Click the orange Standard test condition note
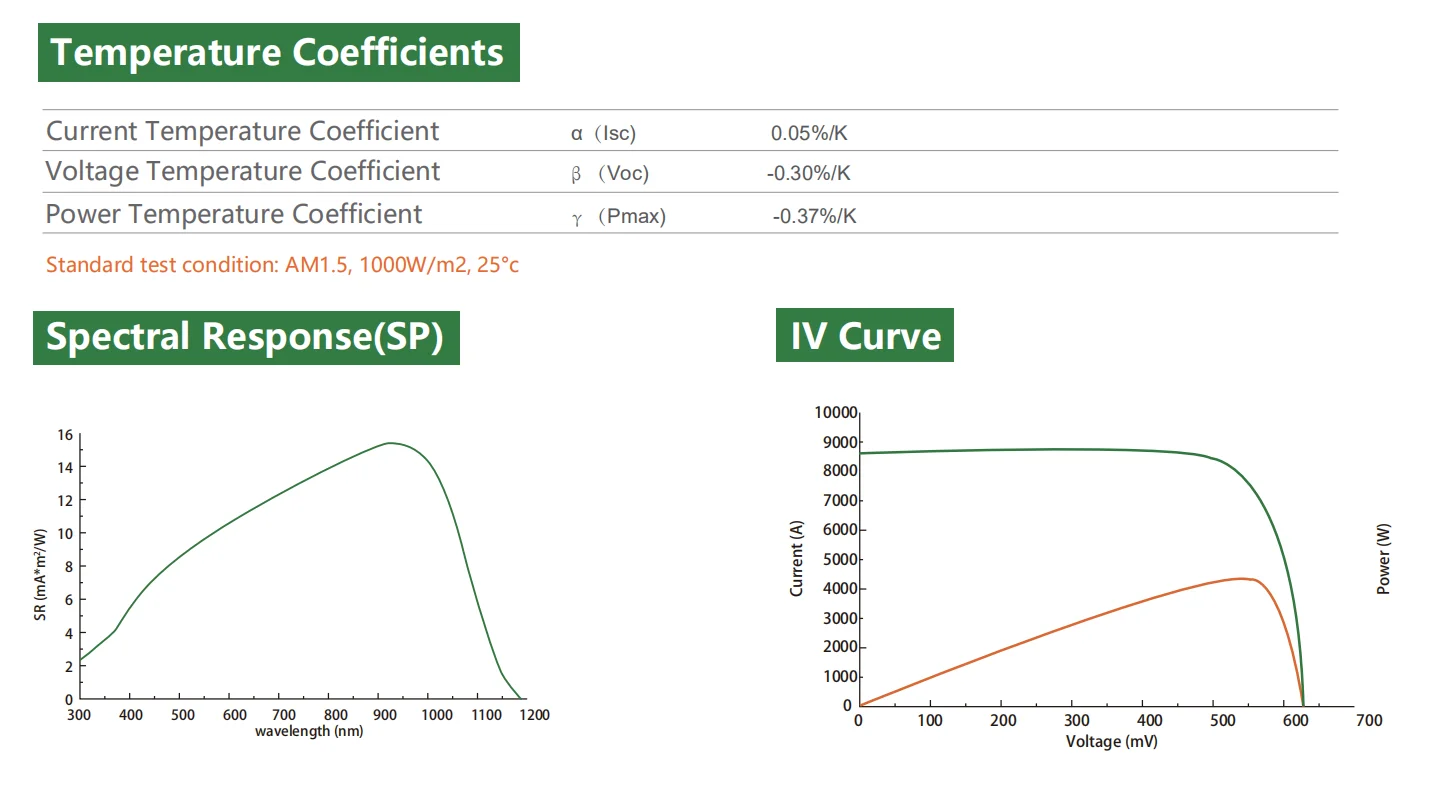This screenshot has height=806, width=1442. [283, 265]
